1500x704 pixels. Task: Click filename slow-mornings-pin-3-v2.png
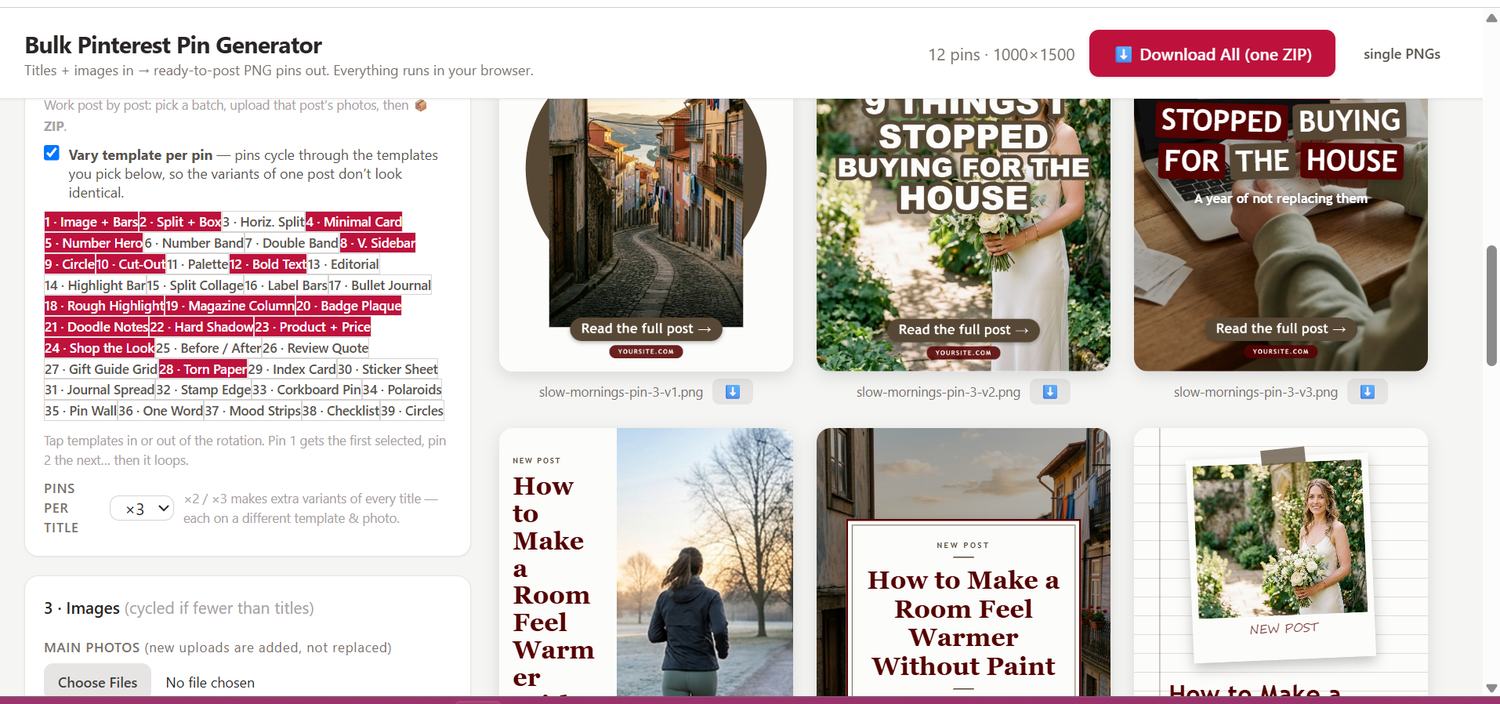coord(938,392)
